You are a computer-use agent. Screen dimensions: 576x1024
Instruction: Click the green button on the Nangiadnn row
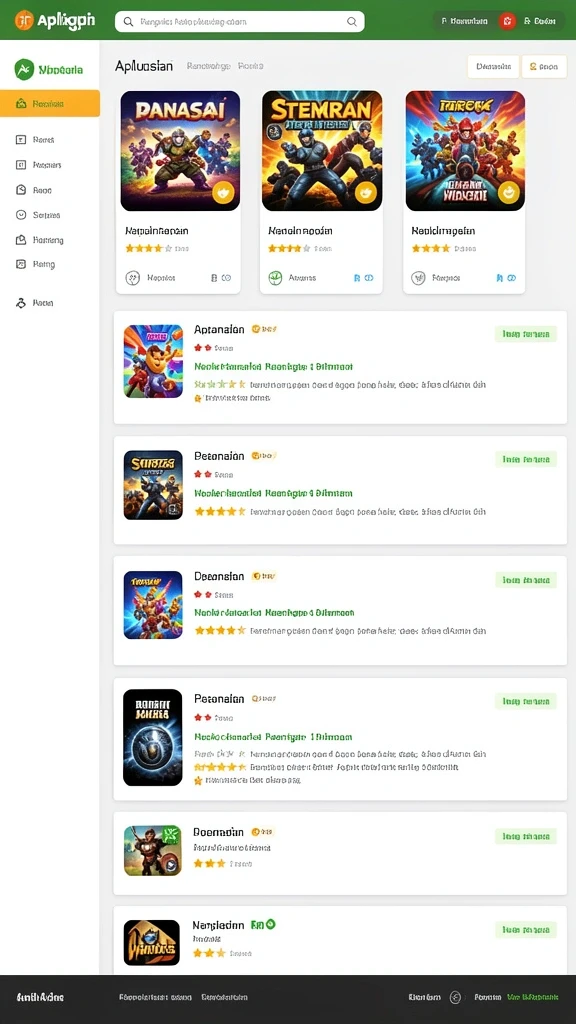click(x=526, y=929)
